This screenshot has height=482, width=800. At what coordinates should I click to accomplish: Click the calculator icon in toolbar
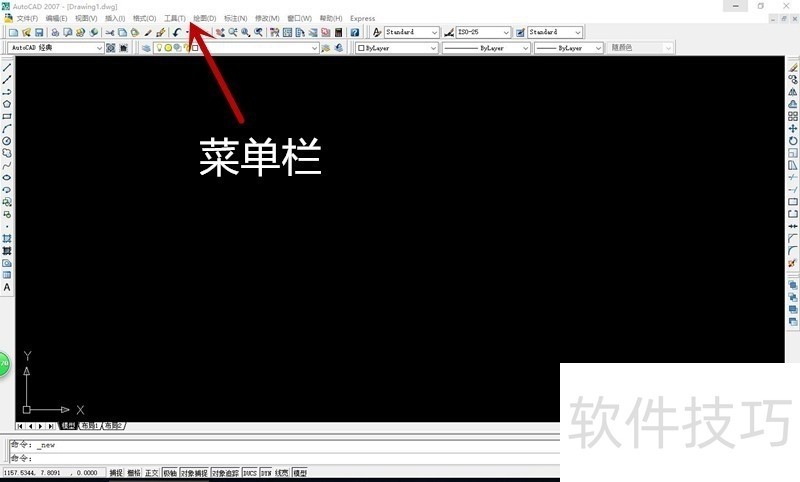pyautogui.click(x=338, y=32)
